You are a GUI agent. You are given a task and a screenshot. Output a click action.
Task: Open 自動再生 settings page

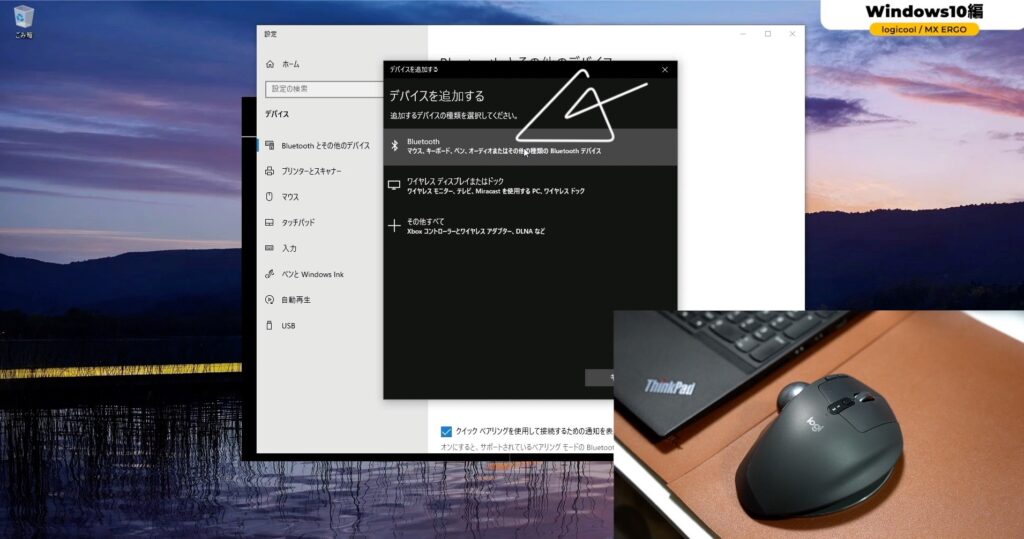pos(296,299)
